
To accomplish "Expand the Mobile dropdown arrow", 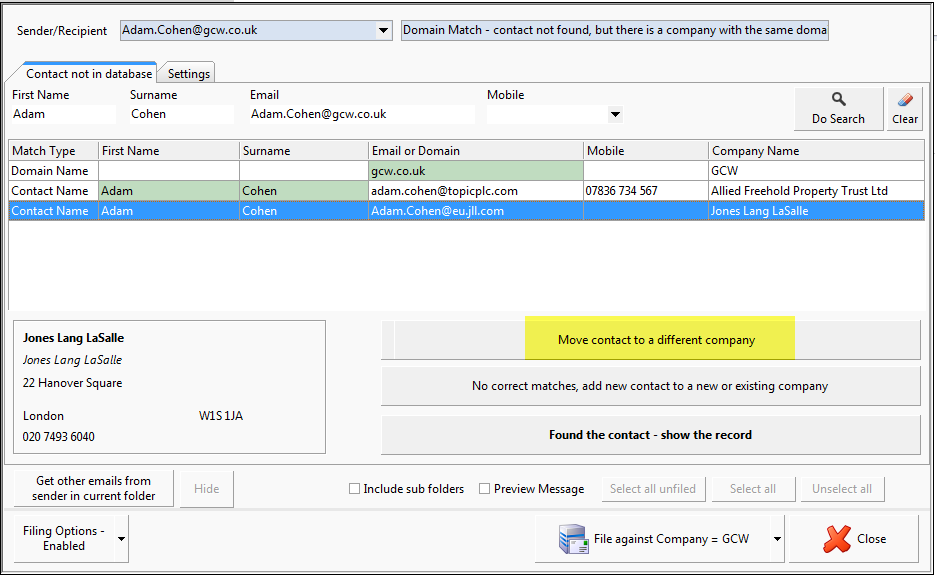I will point(615,114).
